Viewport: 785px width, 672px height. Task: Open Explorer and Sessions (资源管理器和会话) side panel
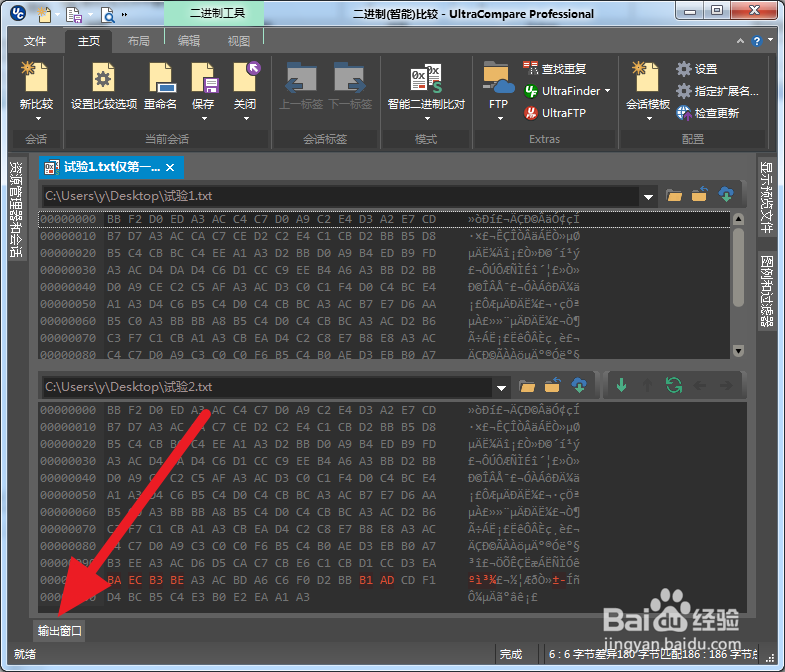[16, 208]
